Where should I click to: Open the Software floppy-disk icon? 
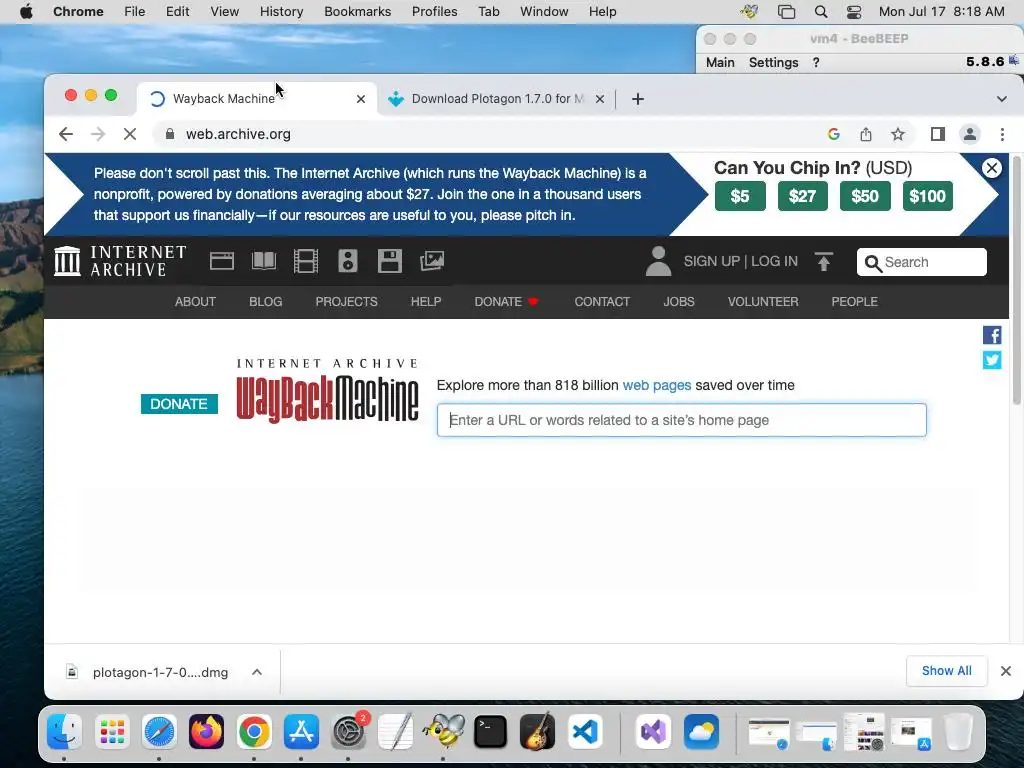(389, 261)
